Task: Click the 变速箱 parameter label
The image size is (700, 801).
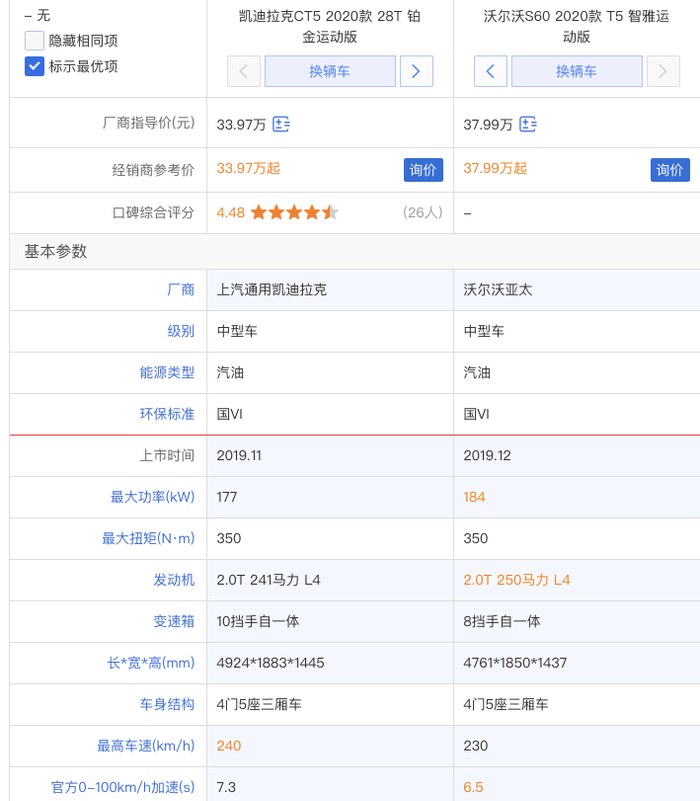Action: (x=174, y=621)
